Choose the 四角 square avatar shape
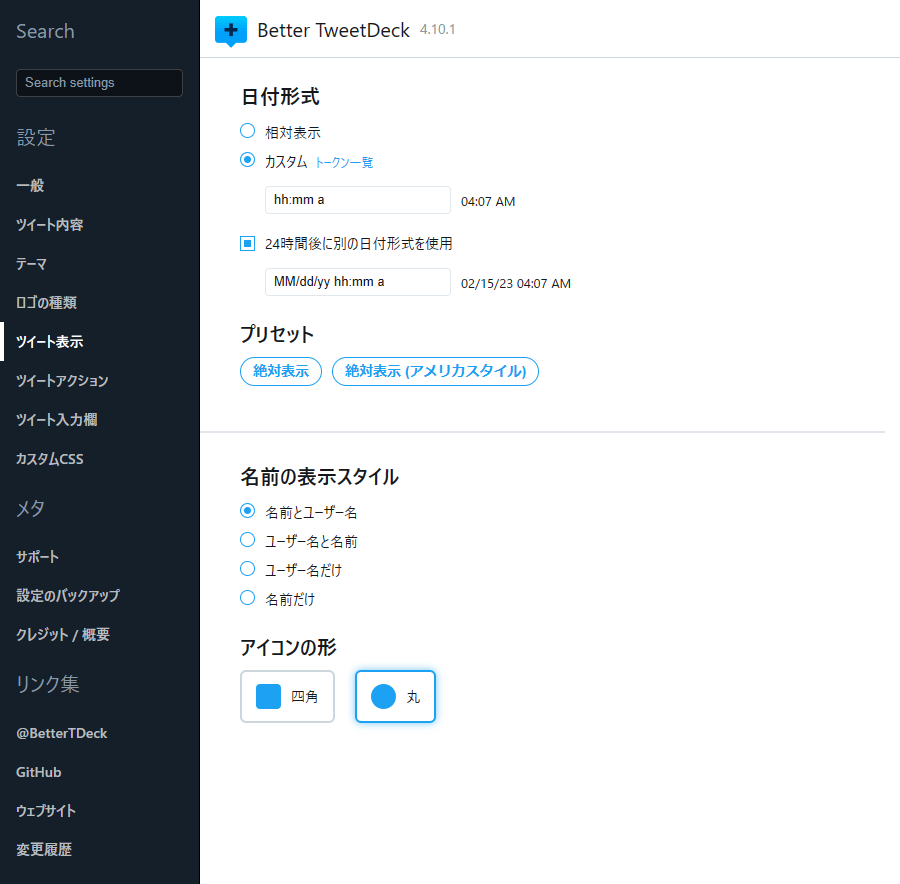 tap(287, 696)
